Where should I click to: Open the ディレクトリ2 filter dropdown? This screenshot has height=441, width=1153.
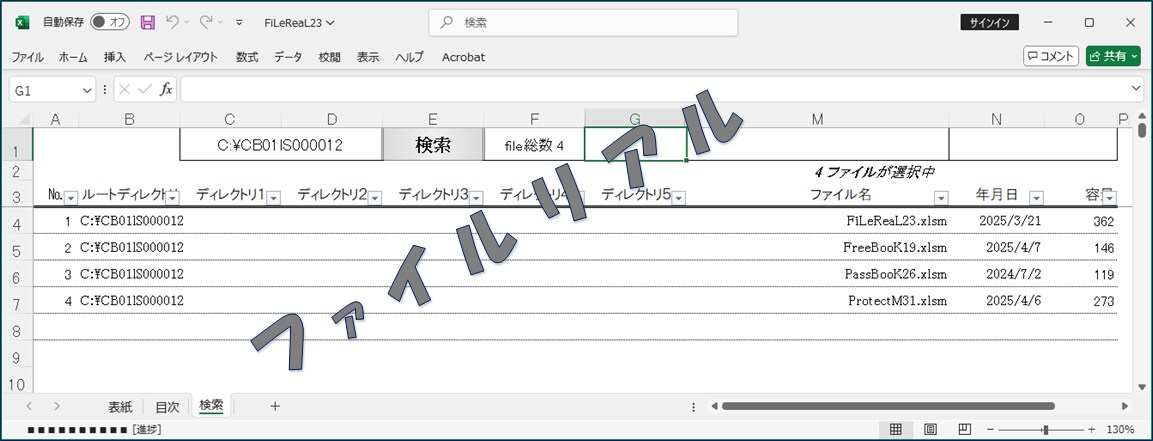coord(375,197)
